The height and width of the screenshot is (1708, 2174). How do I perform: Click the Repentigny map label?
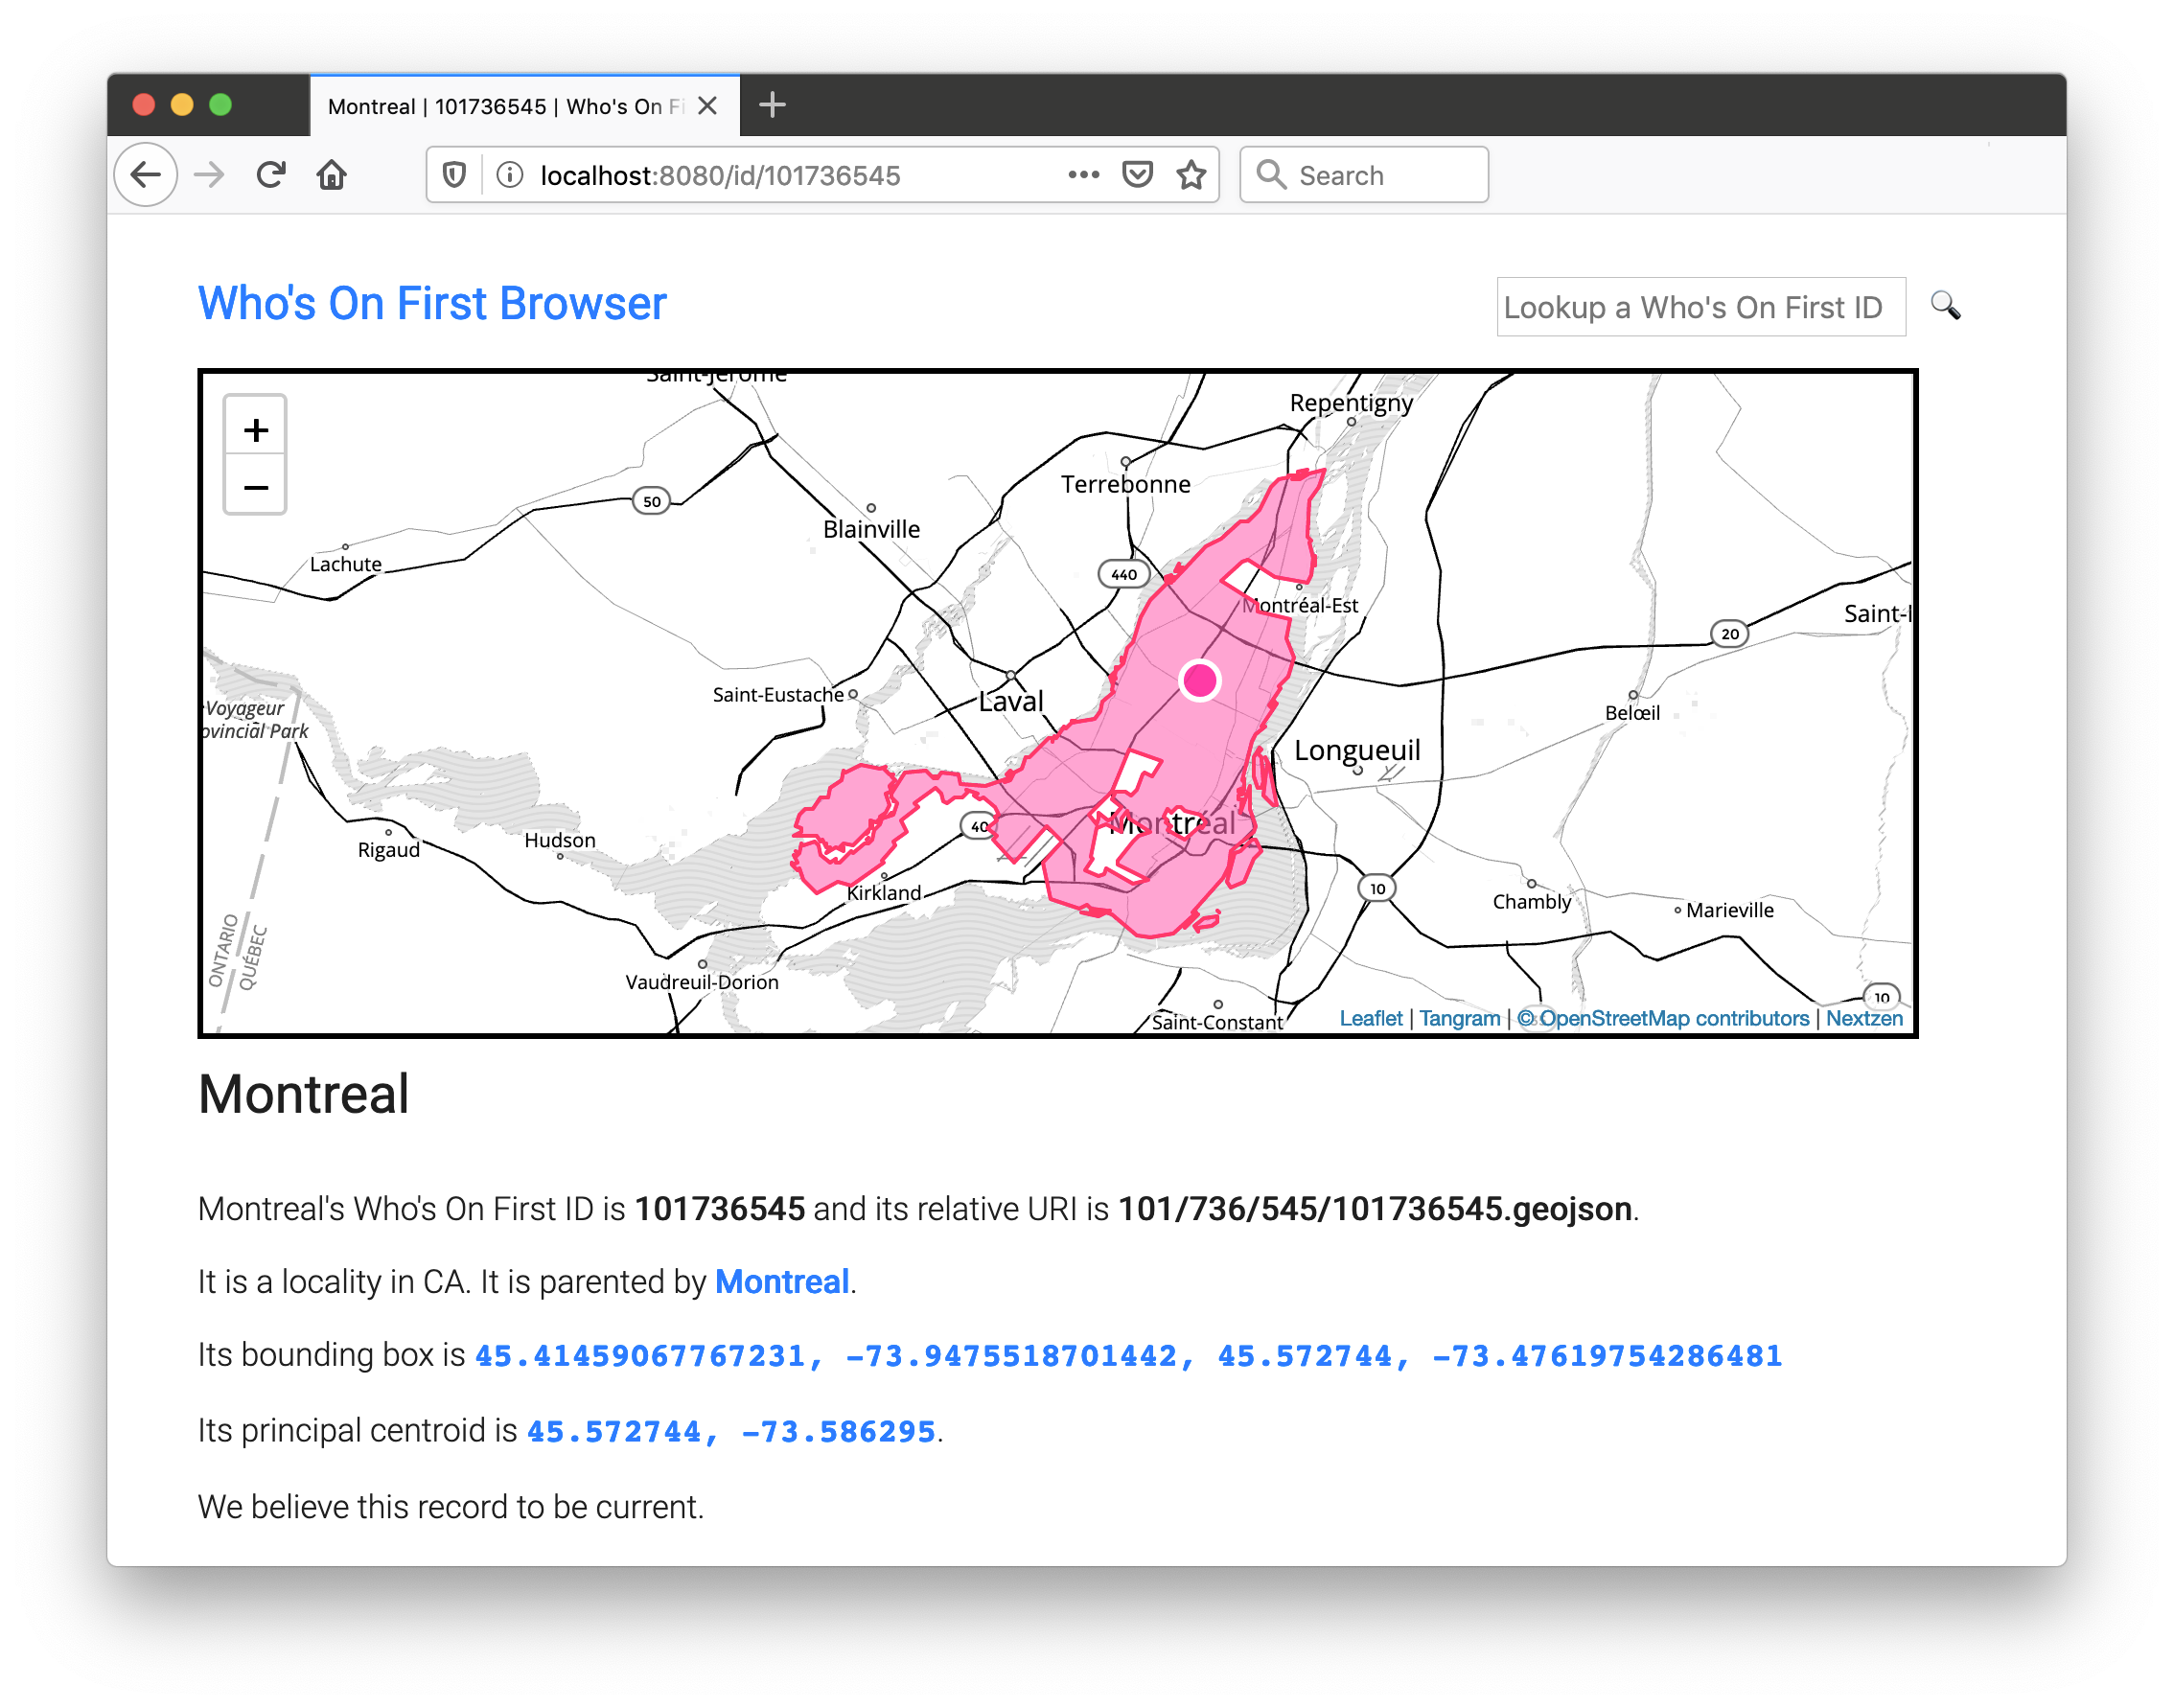point(1351,403)
